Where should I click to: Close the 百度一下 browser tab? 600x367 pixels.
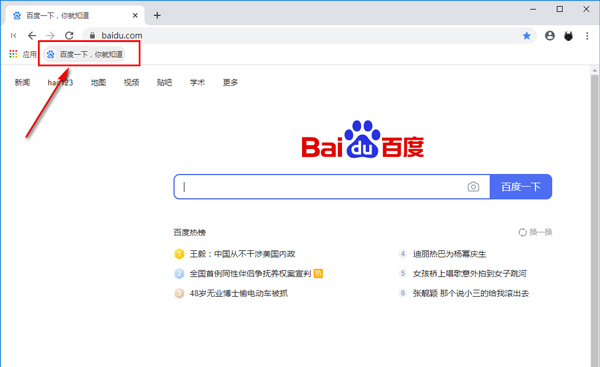(x=135, y=15)
